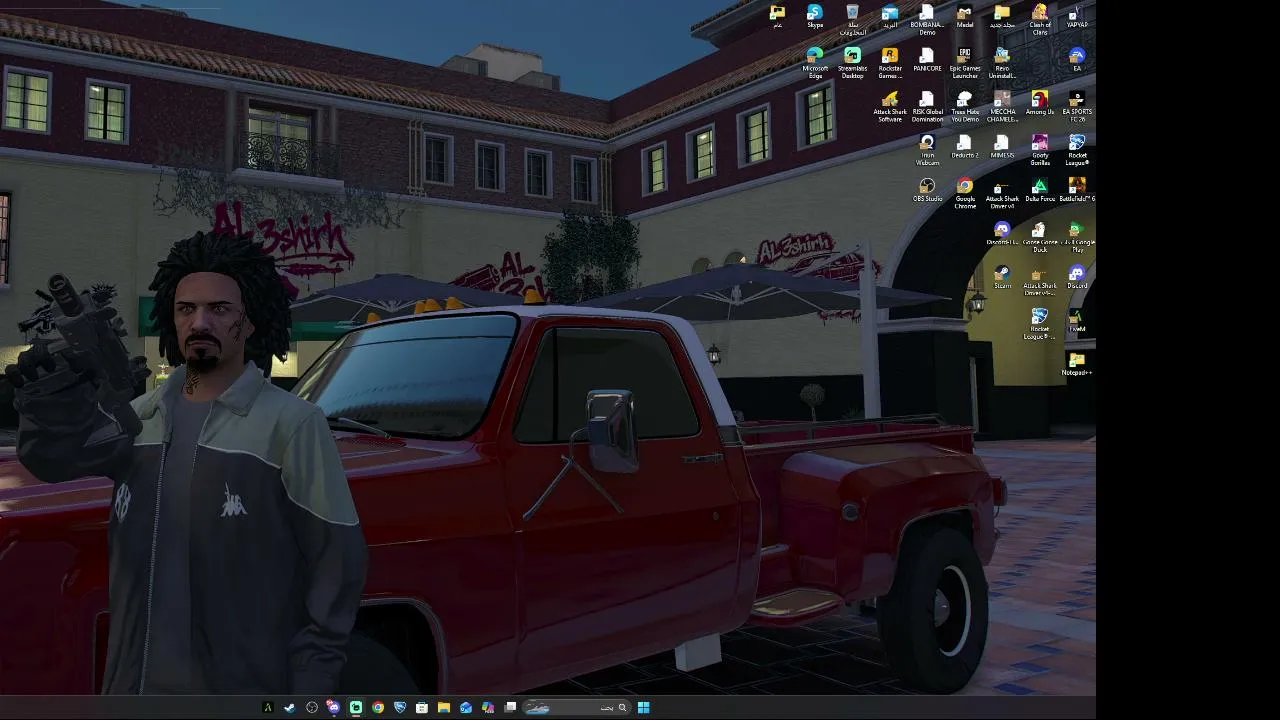Image resolution: width=1280 pixels, height=720 pixels.
Task: Open EA SPORTS FC 26 shortcut
Action: pos(1077,107)
